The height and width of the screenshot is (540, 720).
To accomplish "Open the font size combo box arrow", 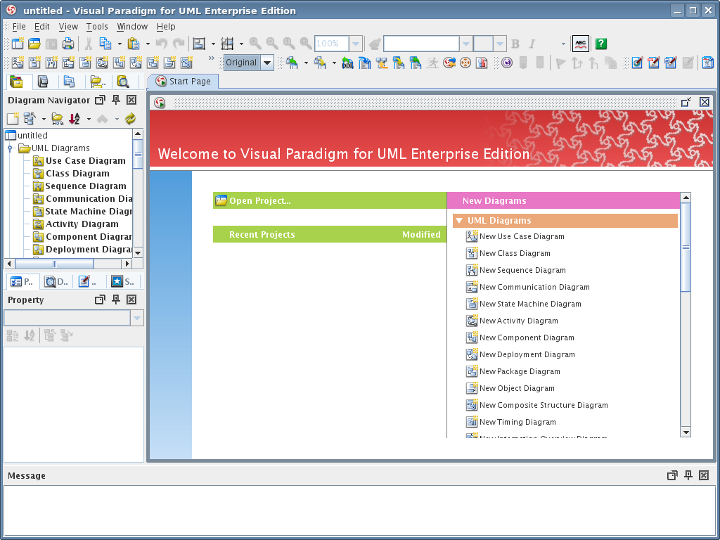I will [500, 44].
